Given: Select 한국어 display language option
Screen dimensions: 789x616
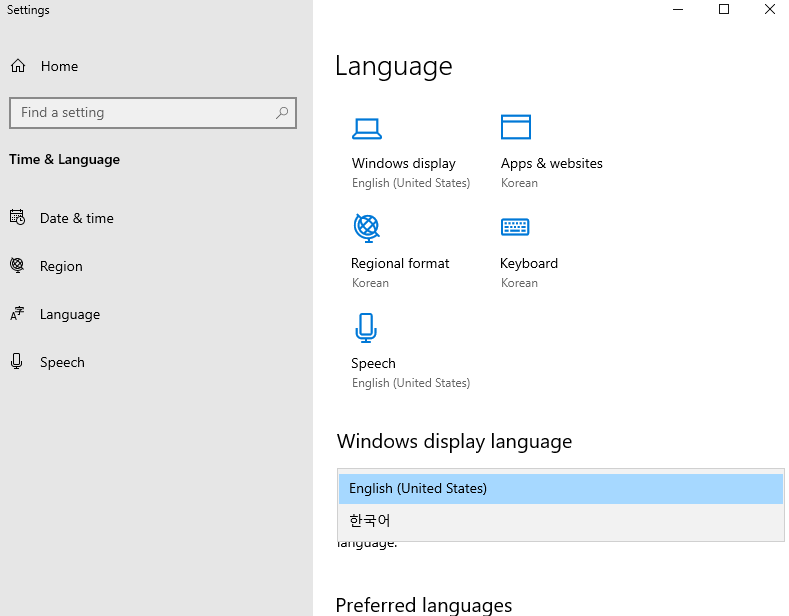Looking at the screenshot, I should point(561,520).
